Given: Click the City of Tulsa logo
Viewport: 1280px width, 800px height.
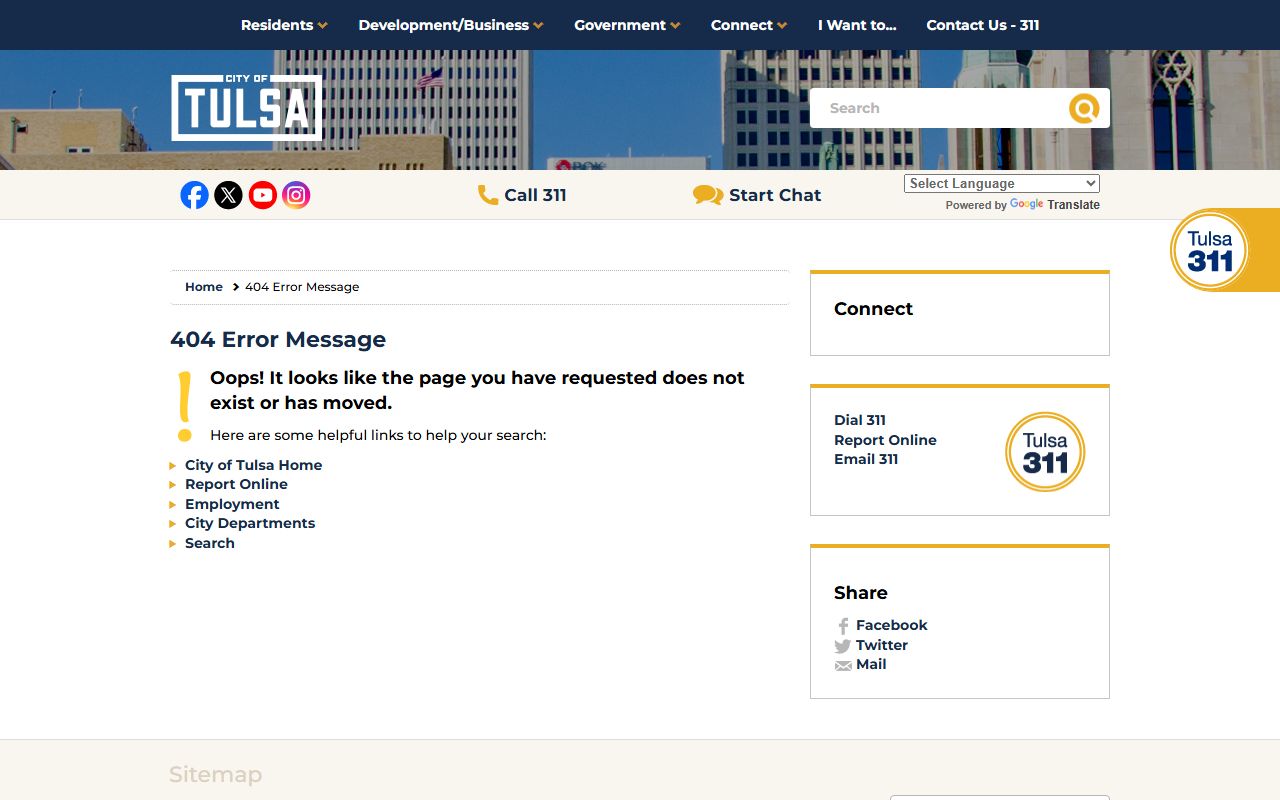Looking at the screenshot, I should (x=246, y=107).
